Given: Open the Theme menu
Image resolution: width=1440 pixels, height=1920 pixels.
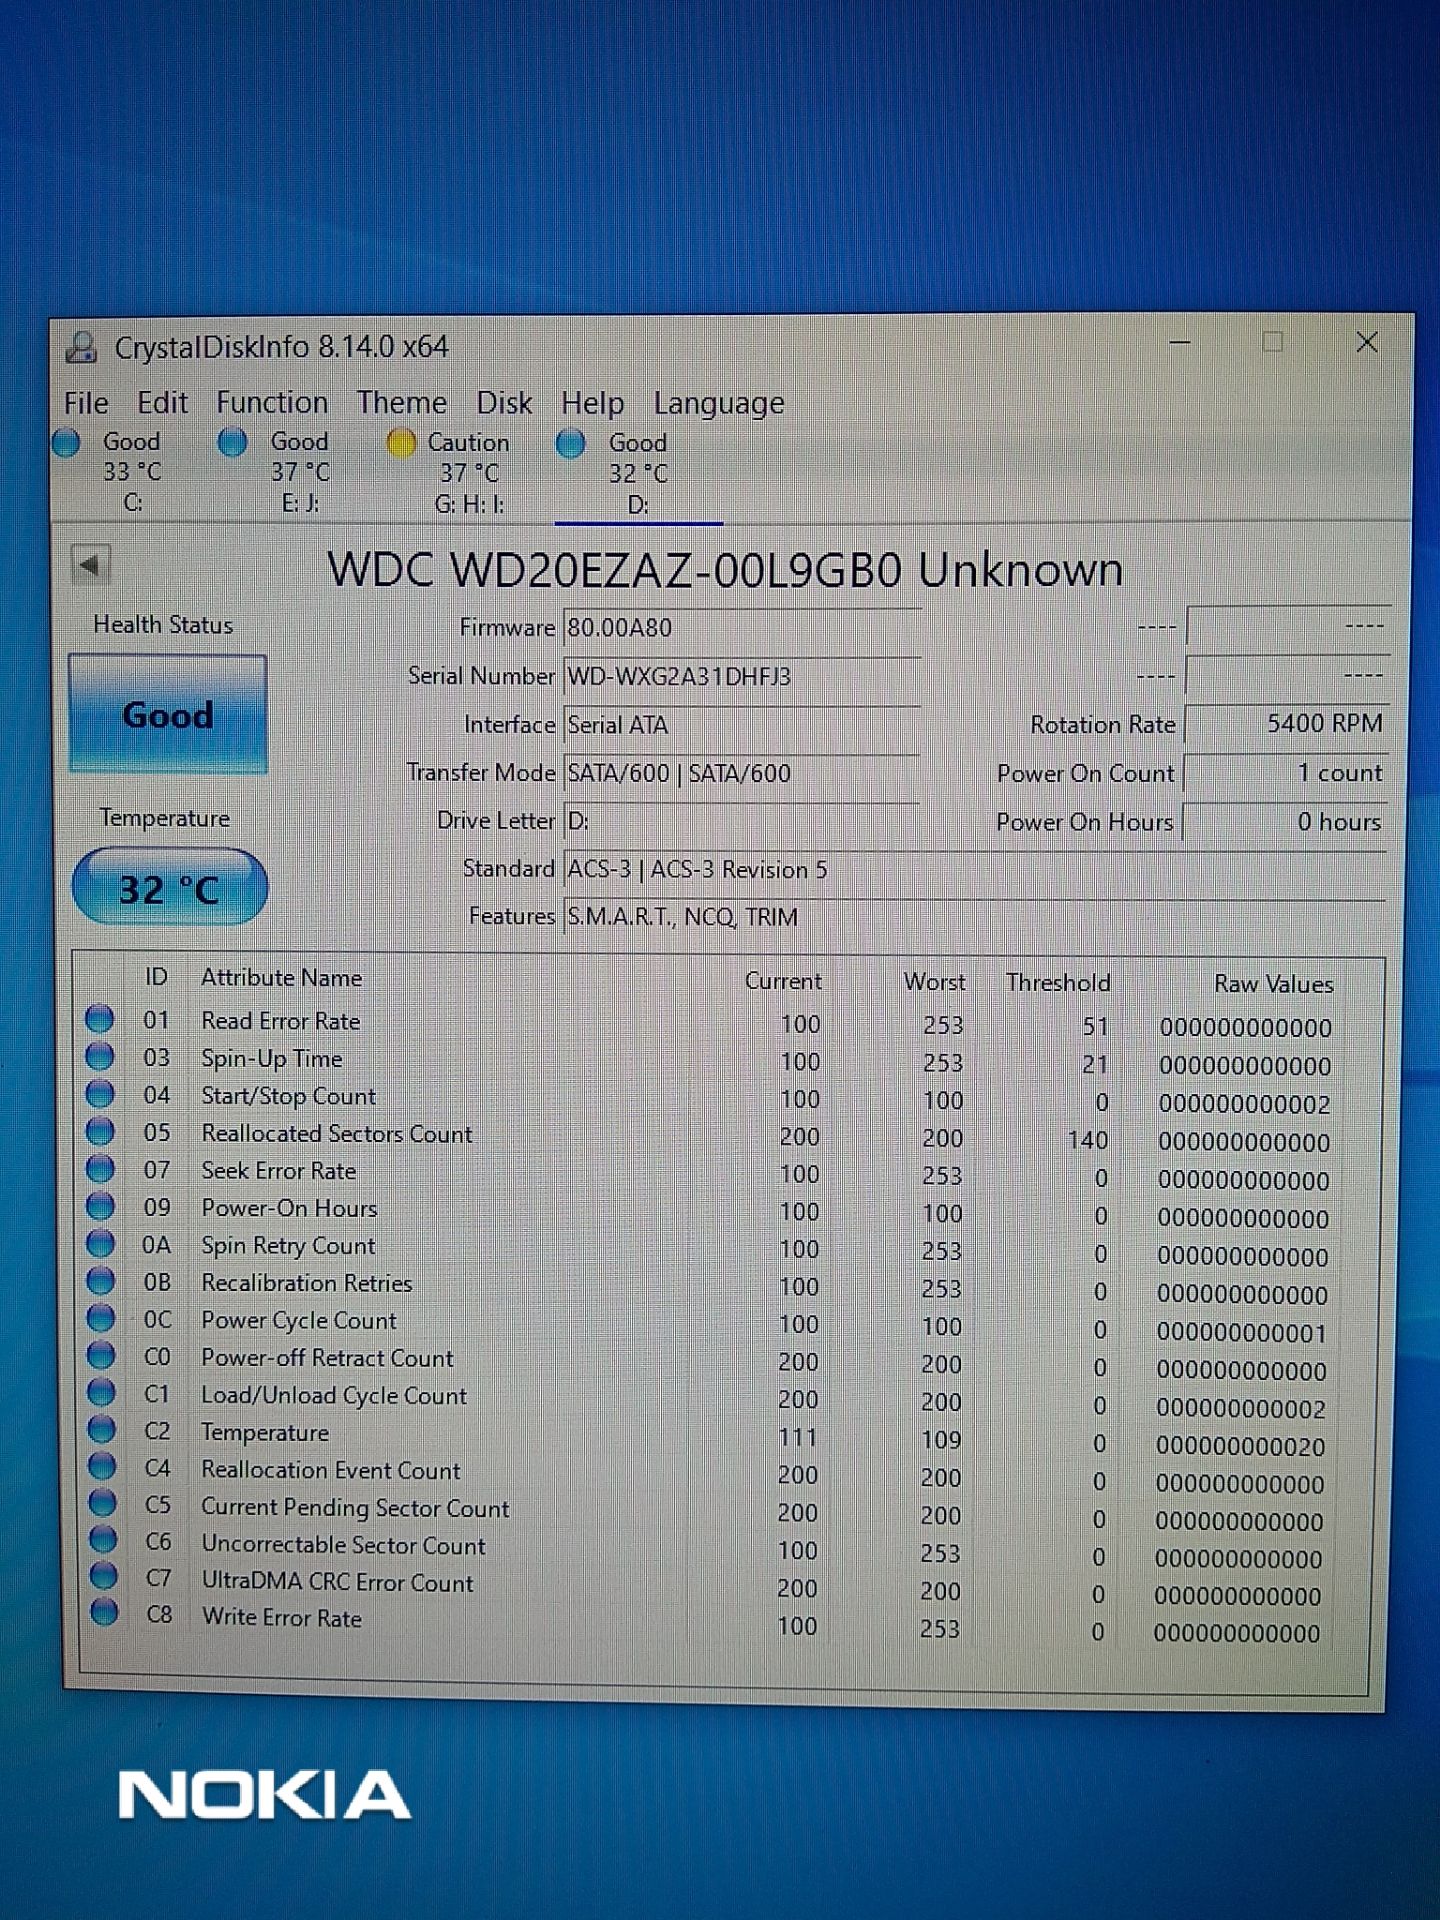Looking at the screenshot, I should click(402, 403).
